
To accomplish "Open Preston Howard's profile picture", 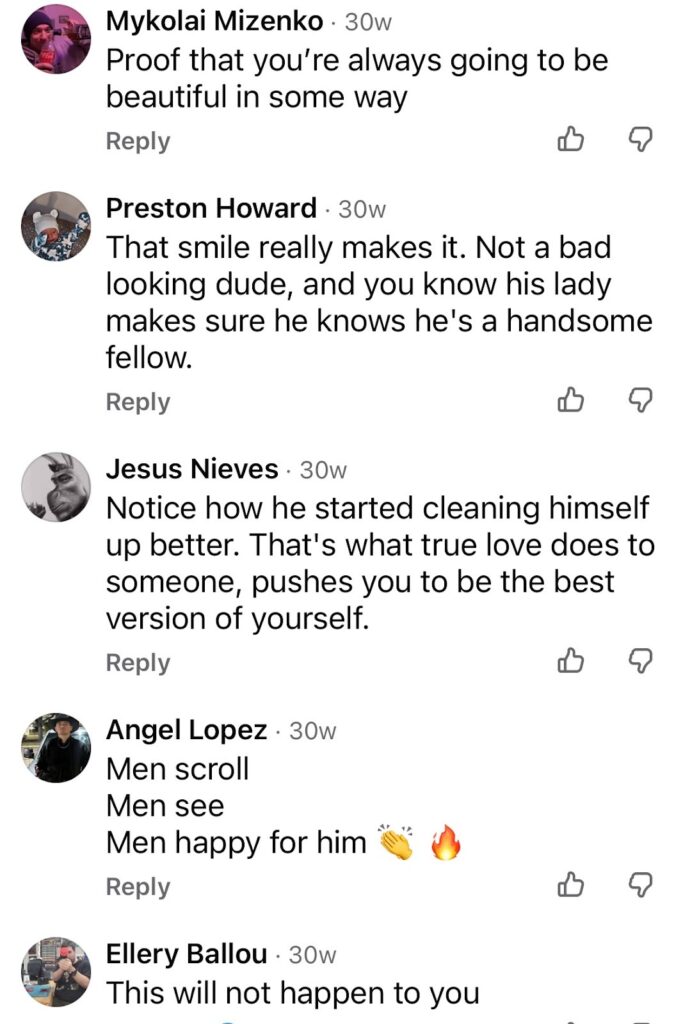I will 56,226.
